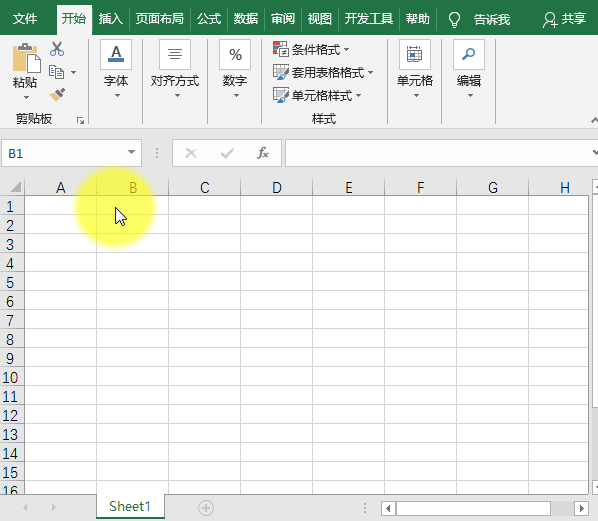Click the 单元格样式 cell styles icon
The image size is (598, 521).
[281, 95]
